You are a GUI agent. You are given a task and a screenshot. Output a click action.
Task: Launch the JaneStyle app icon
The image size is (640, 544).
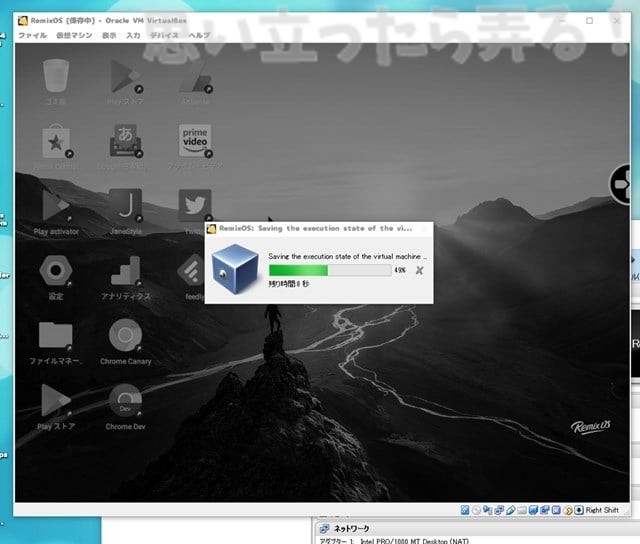126,206
